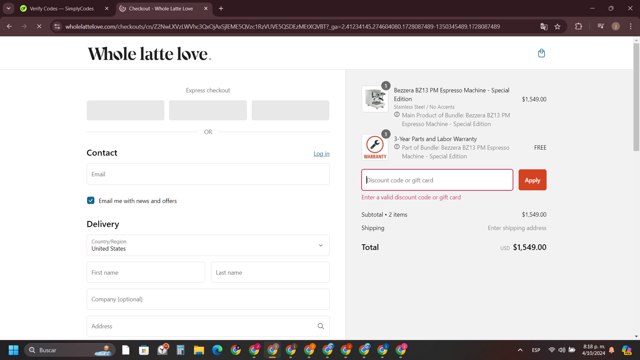Viewport: 640px width, 360px height.
Task: Open the media control icon in toolbar
Action: point(600,27)
